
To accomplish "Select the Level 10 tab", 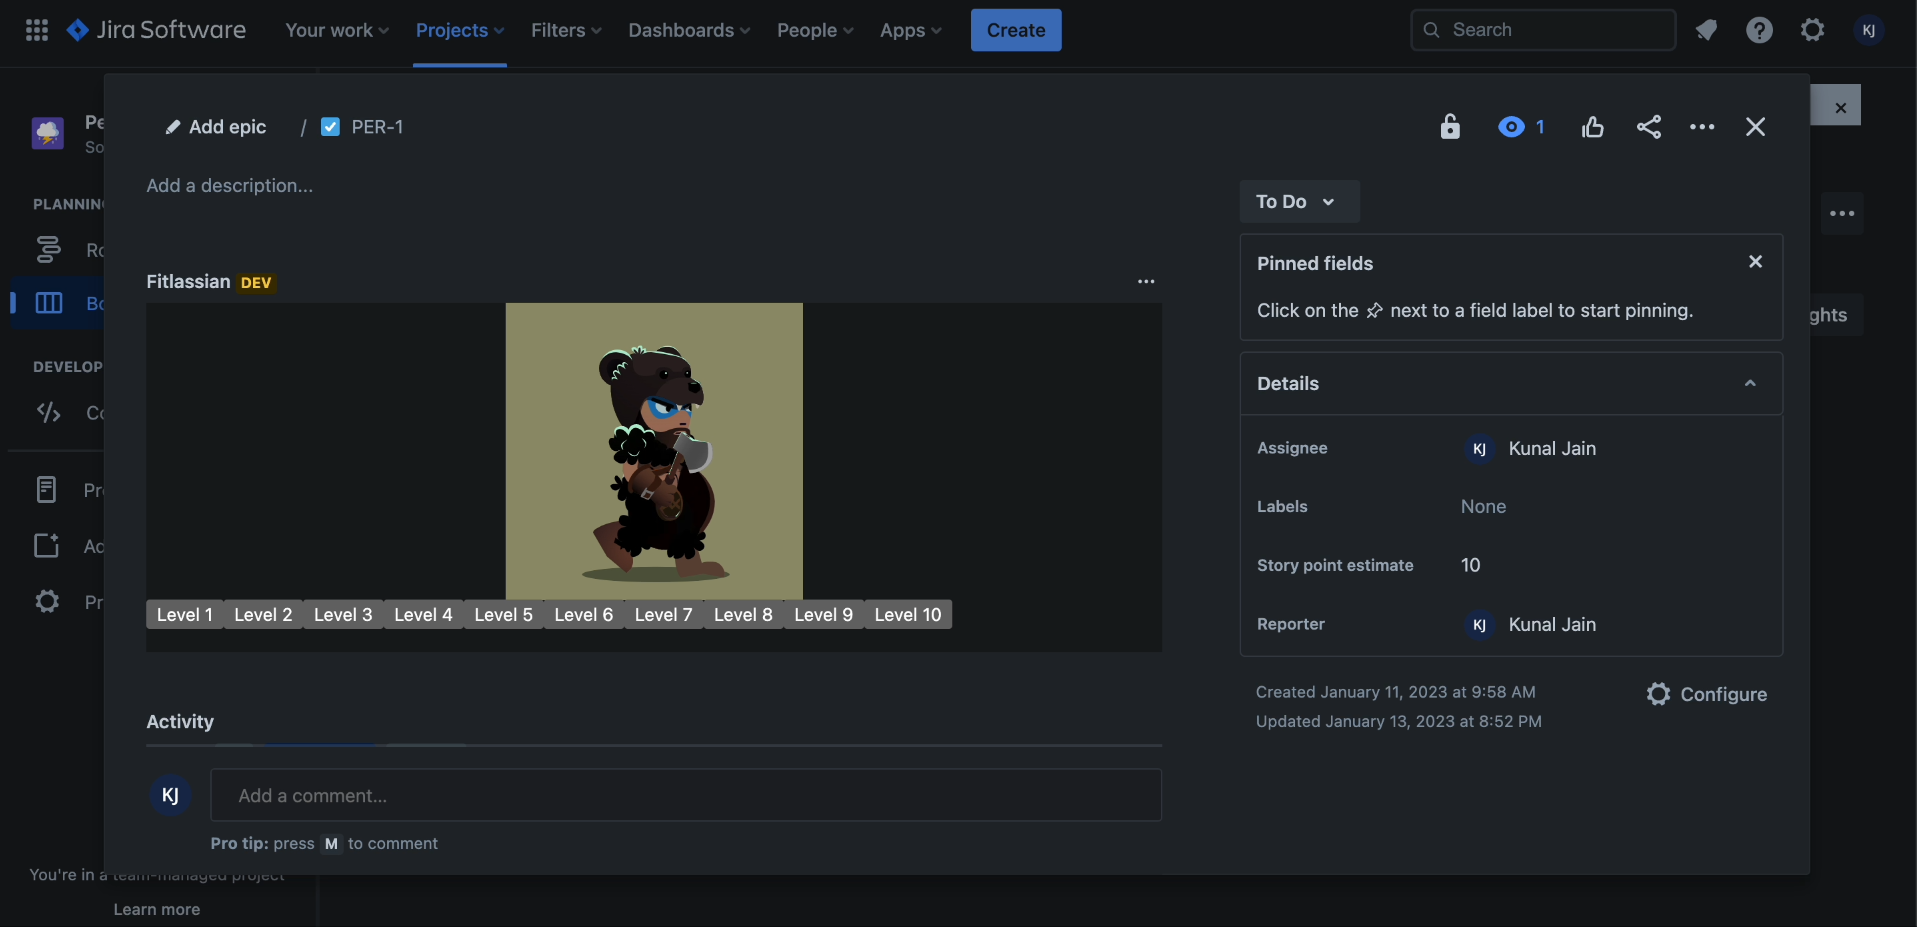I will point(908,615).
